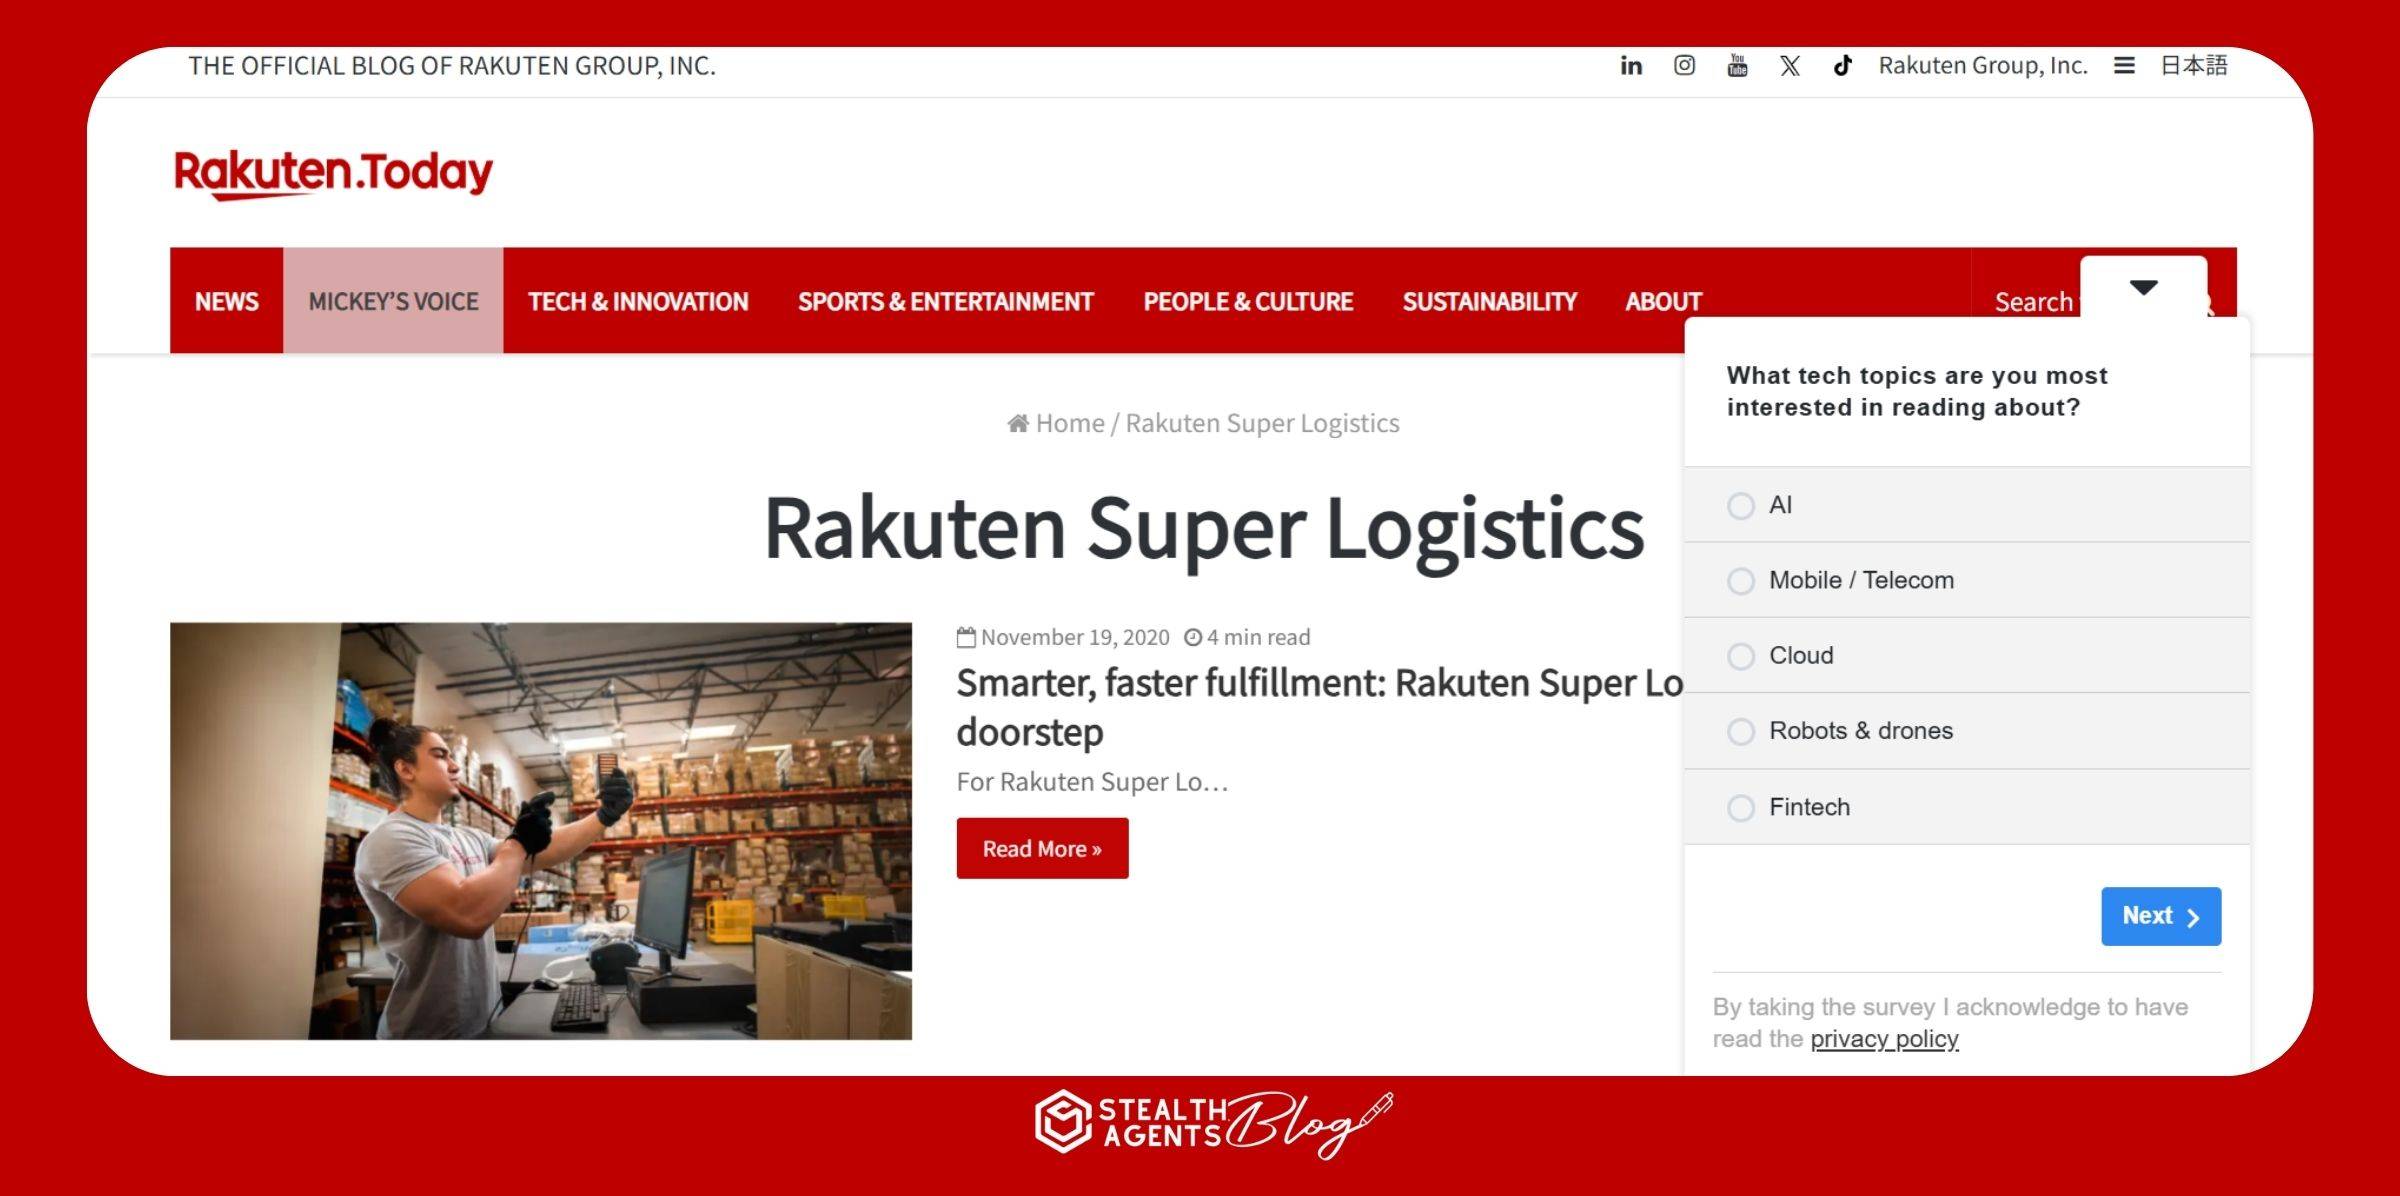Select the Cloud radio option
The height and width of the screenshot is (1196, 2400).
point(1741,656)
